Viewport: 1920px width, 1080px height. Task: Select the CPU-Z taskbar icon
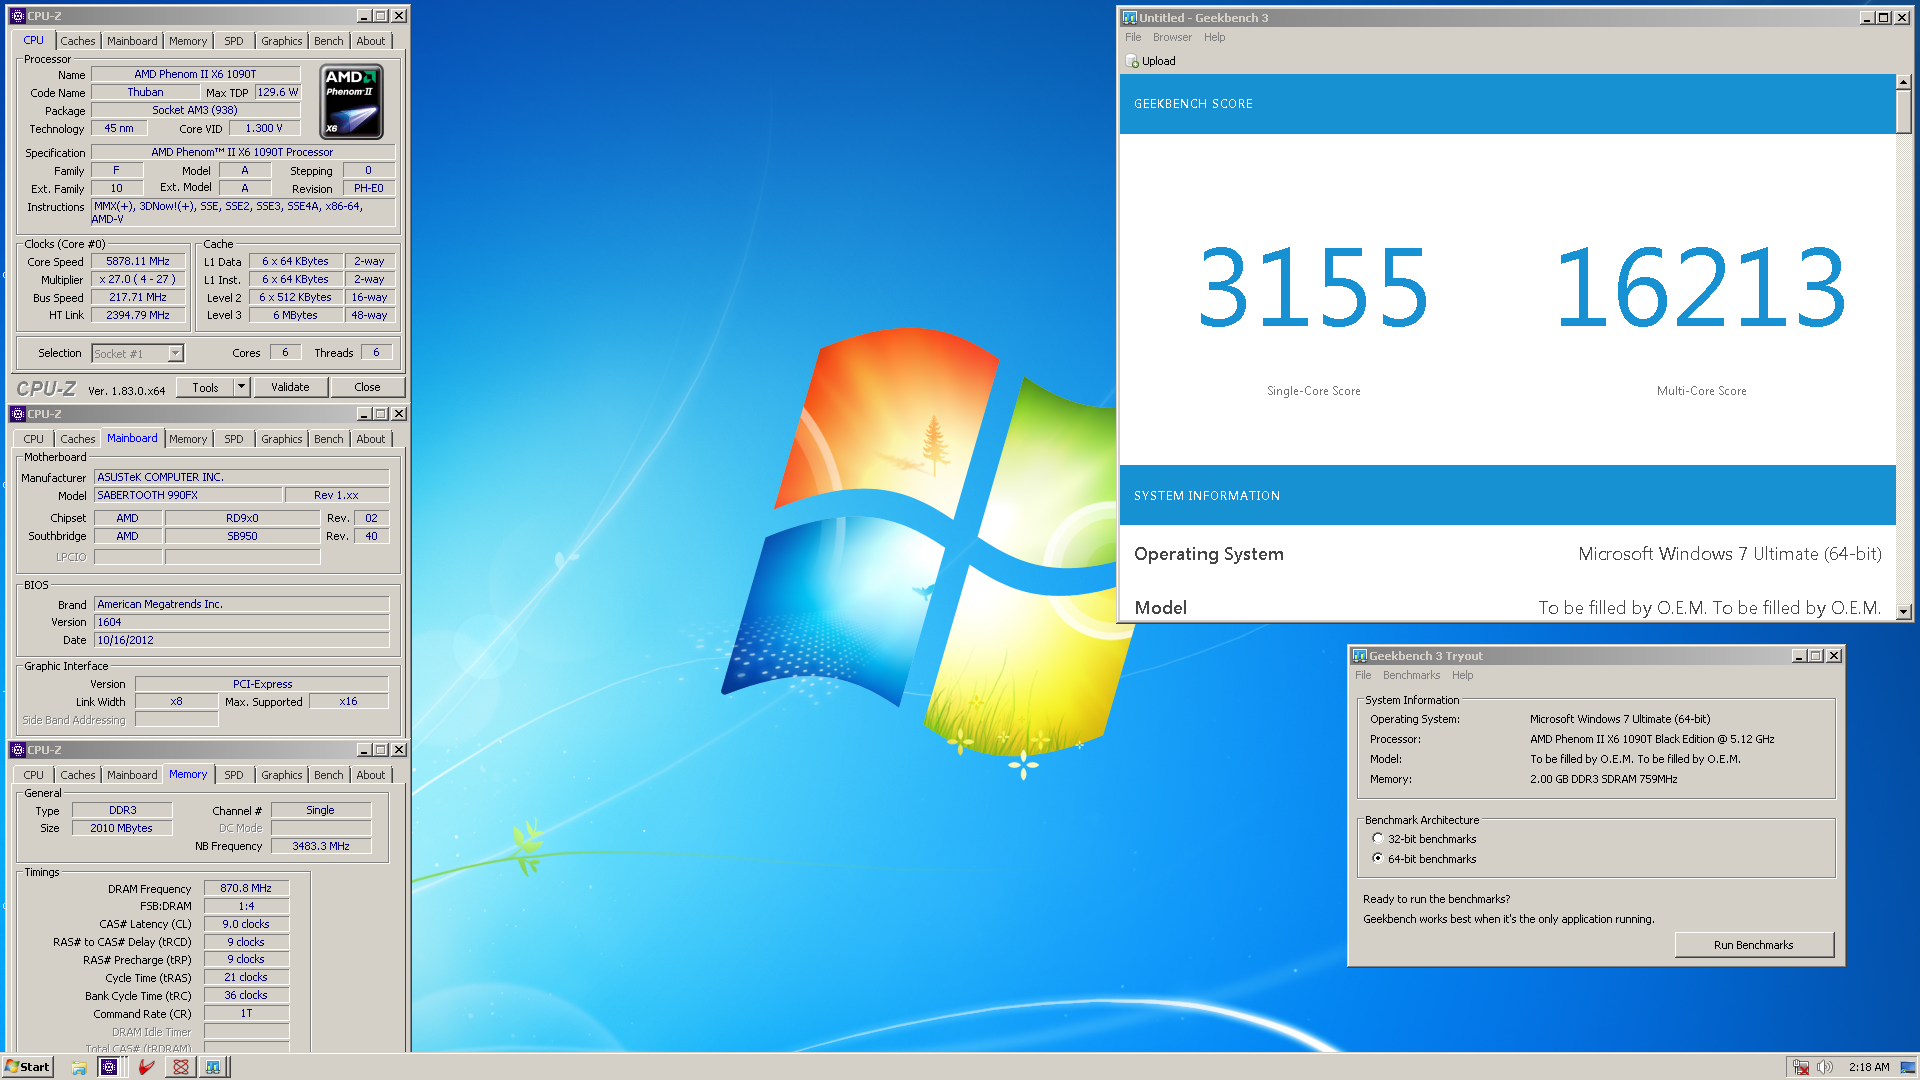point(109,1067)
